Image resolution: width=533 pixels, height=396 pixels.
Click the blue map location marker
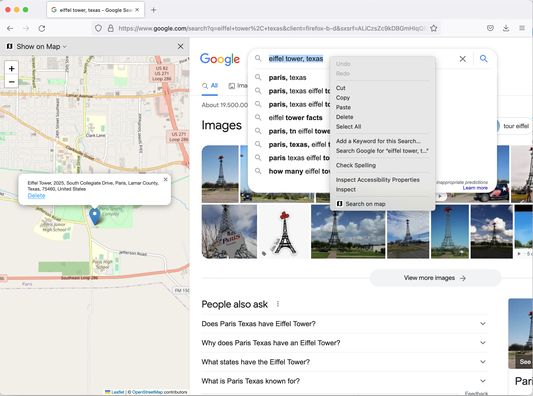pyautogui.click(x=94, y=216)
